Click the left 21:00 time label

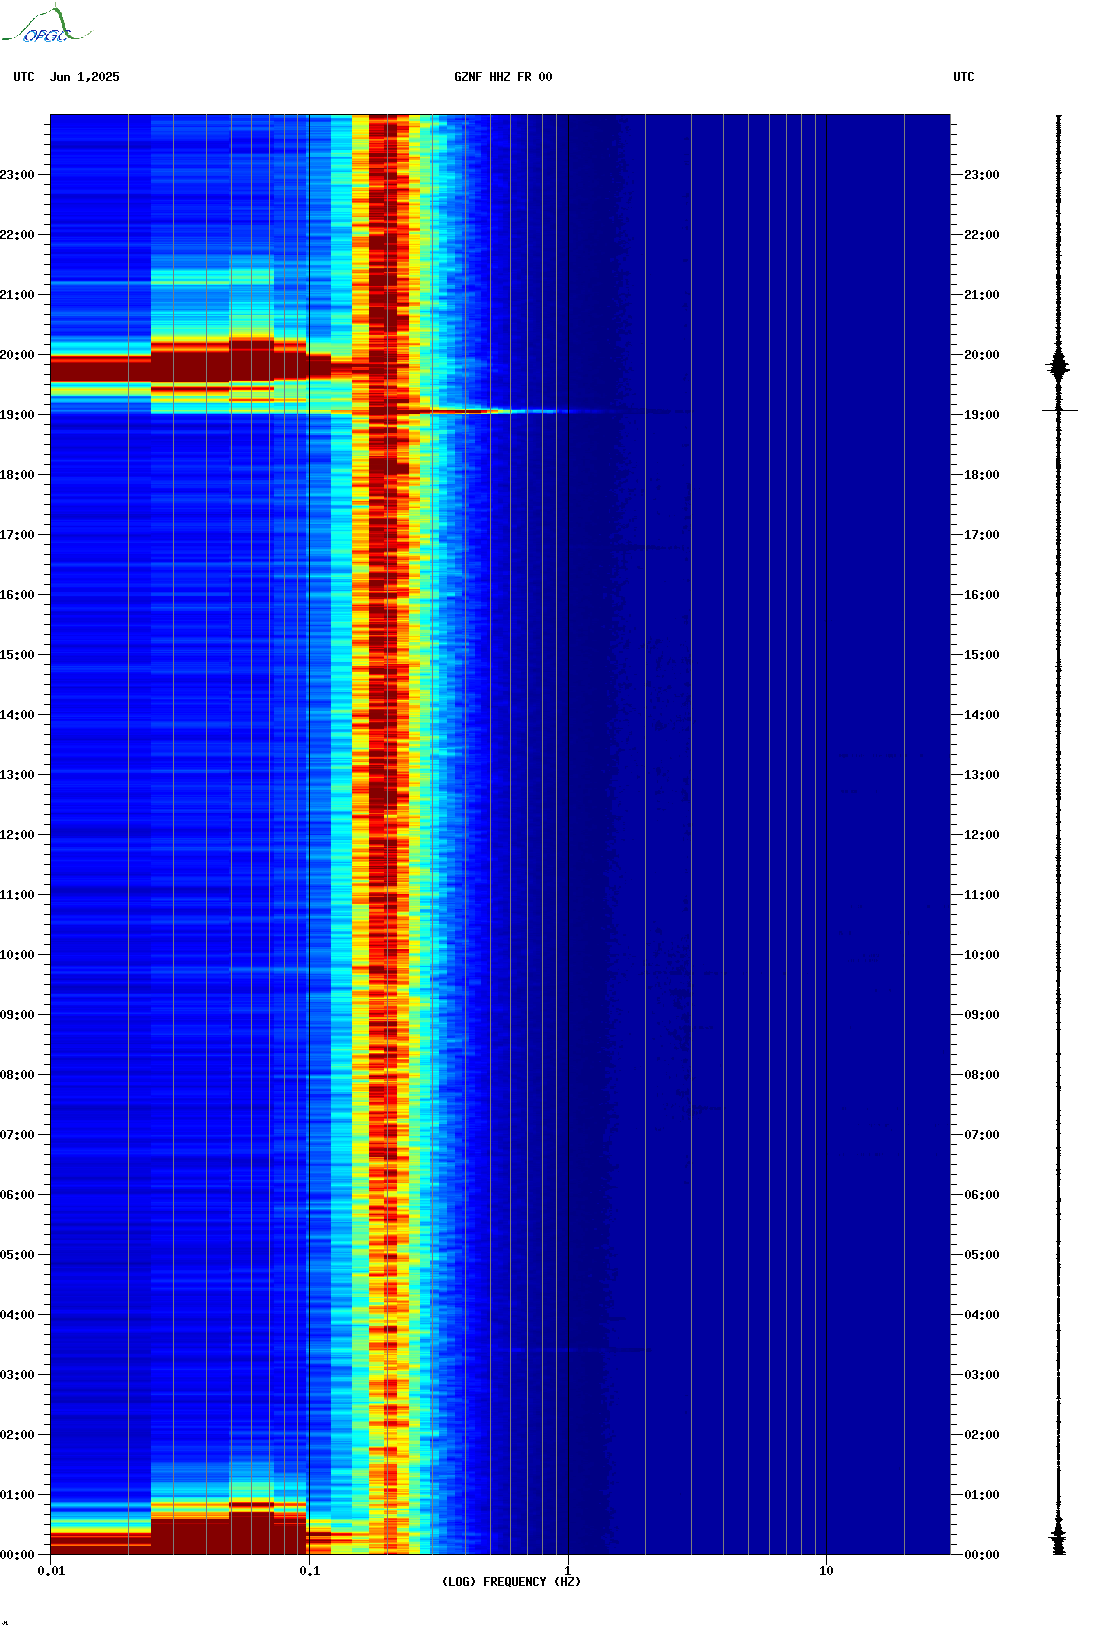click(x=18, y=295)
